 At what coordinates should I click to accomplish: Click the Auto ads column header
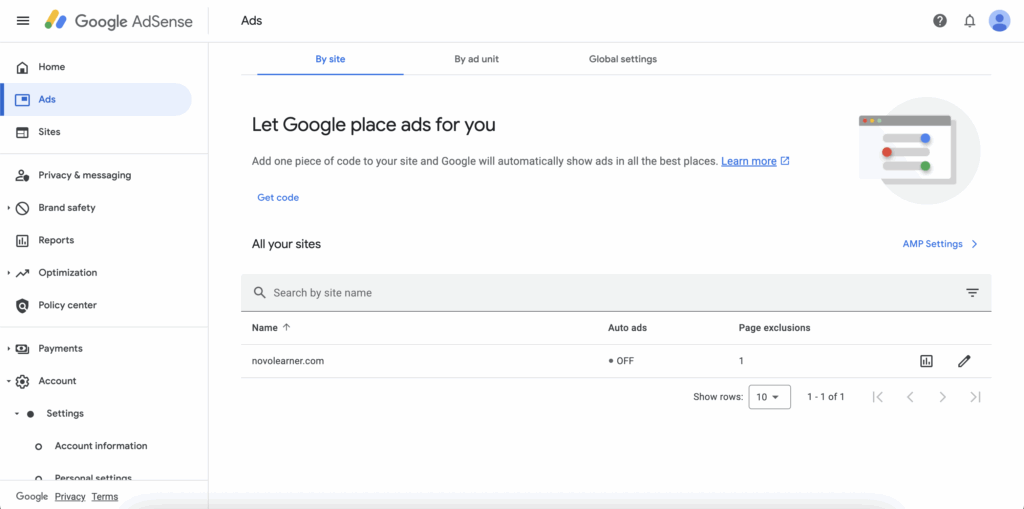coord(628,328)
